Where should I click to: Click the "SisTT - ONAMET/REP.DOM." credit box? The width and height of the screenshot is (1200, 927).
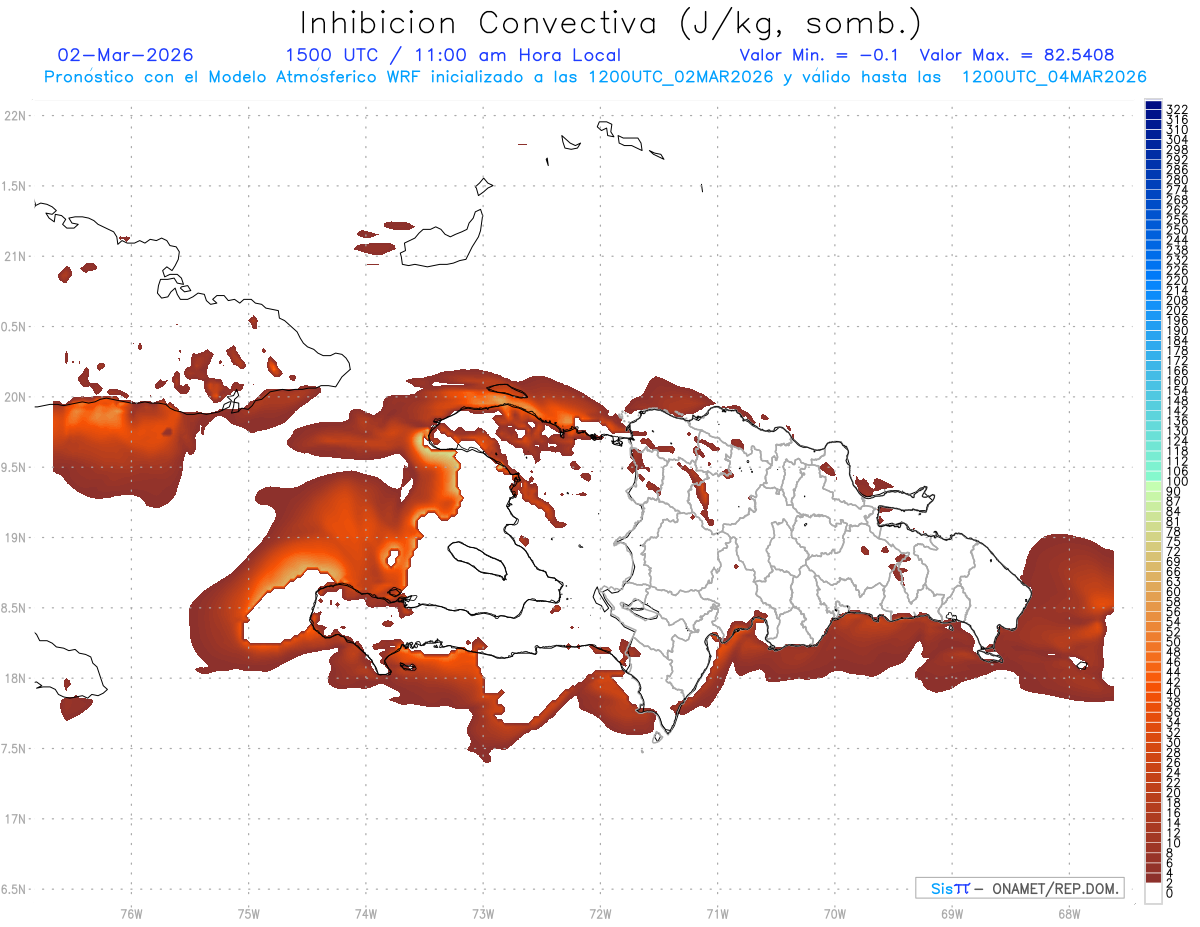tap(1020, 888)
